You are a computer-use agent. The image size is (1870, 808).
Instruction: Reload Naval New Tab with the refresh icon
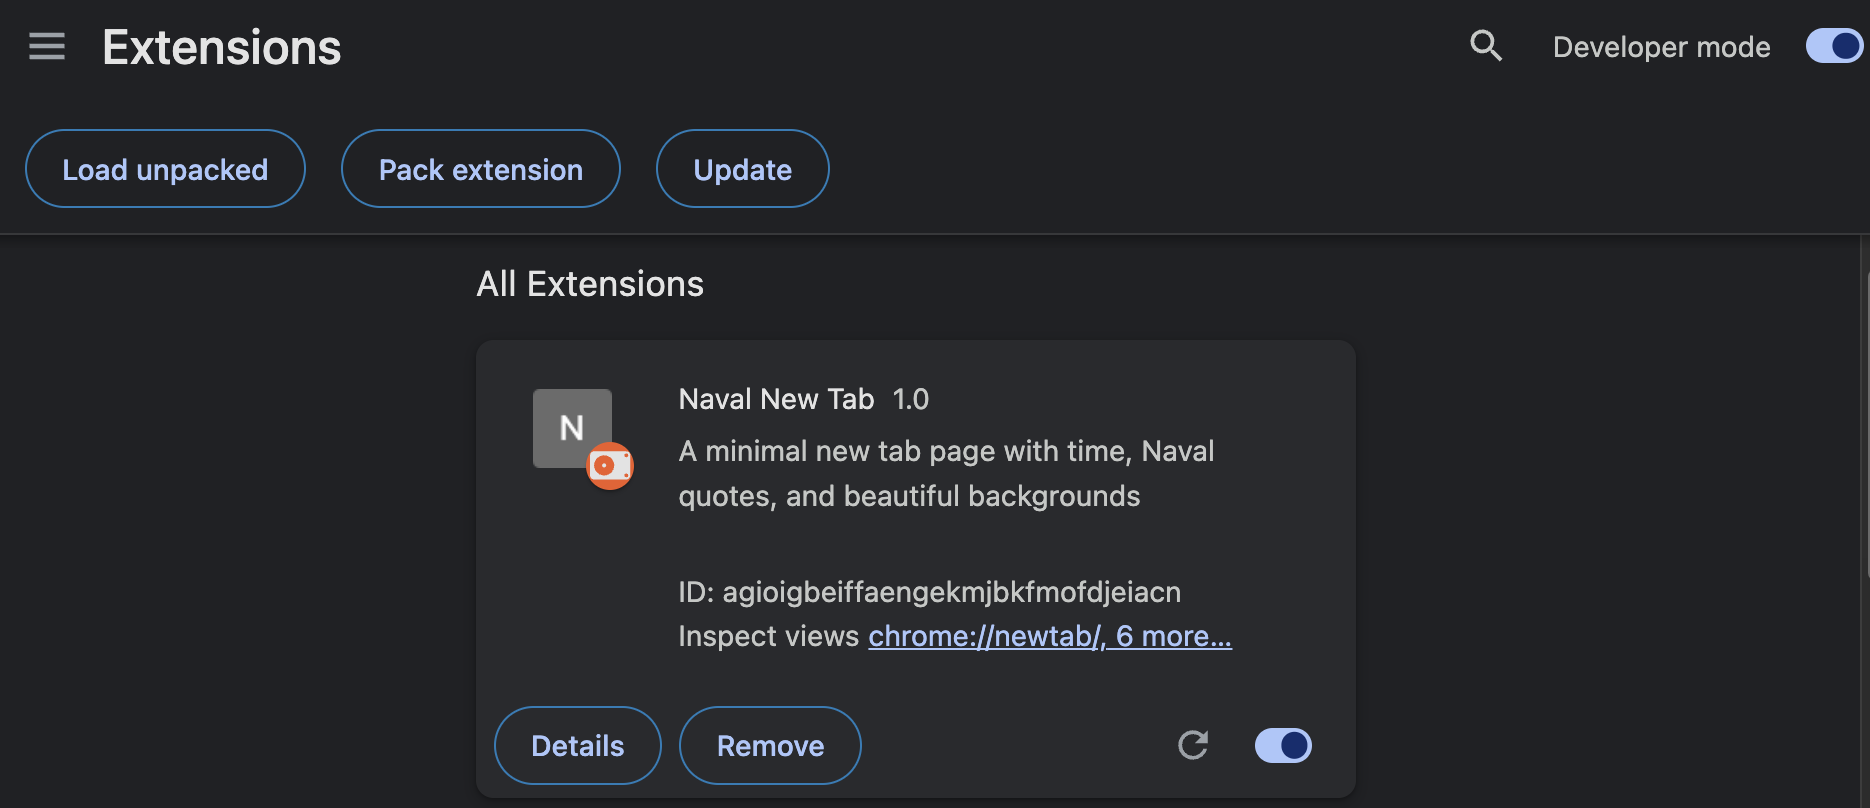coord(1192,745)
